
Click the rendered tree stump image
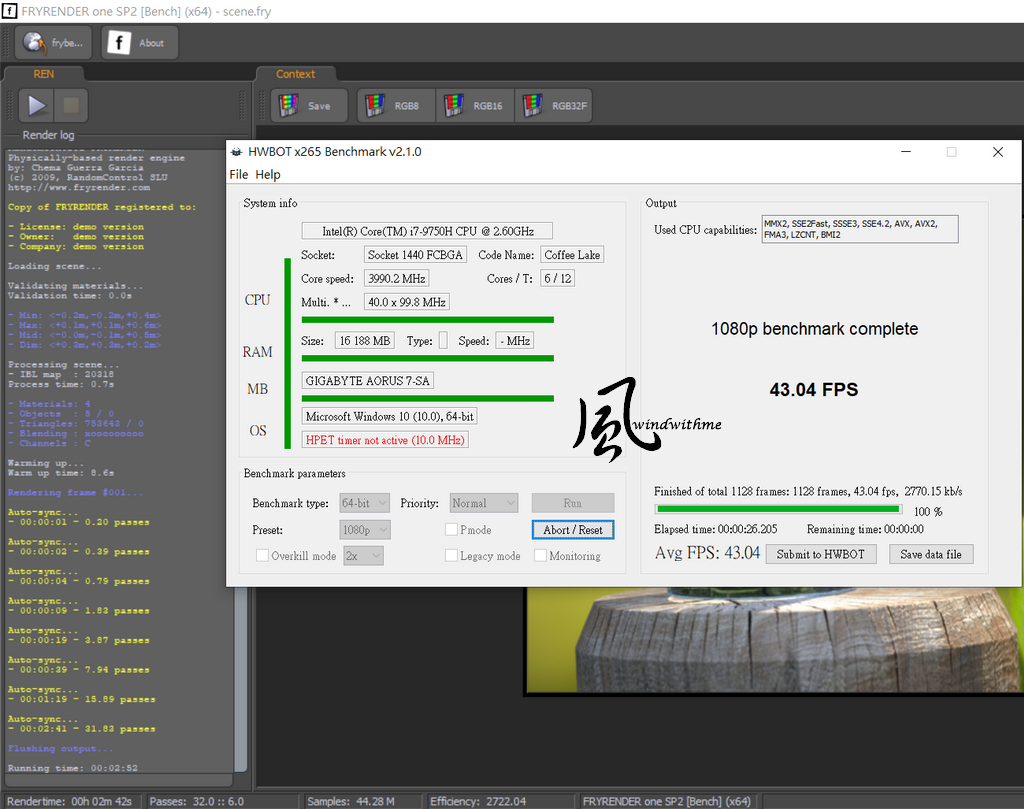pyautogui.click(x=775, y=640)
